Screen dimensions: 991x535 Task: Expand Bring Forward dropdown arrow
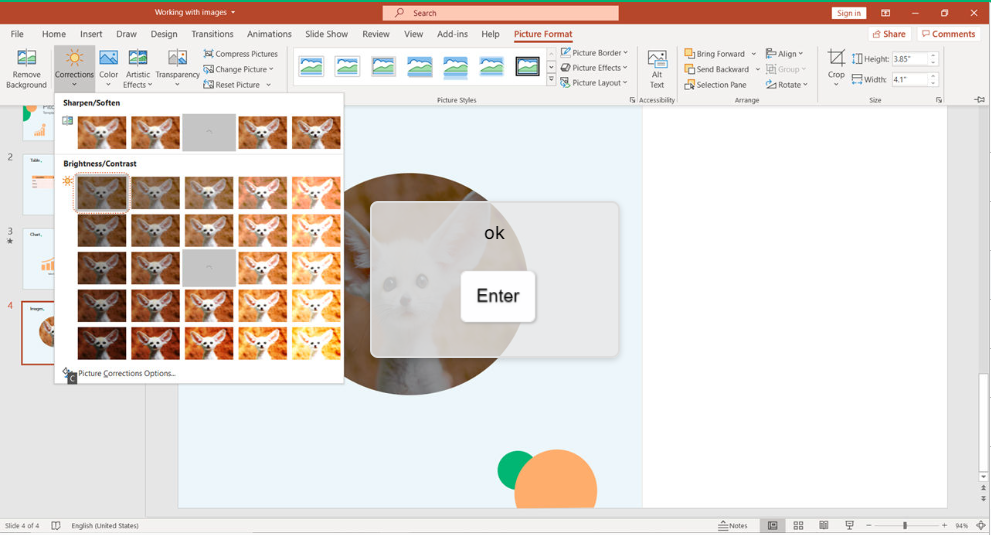coord(753,54)
